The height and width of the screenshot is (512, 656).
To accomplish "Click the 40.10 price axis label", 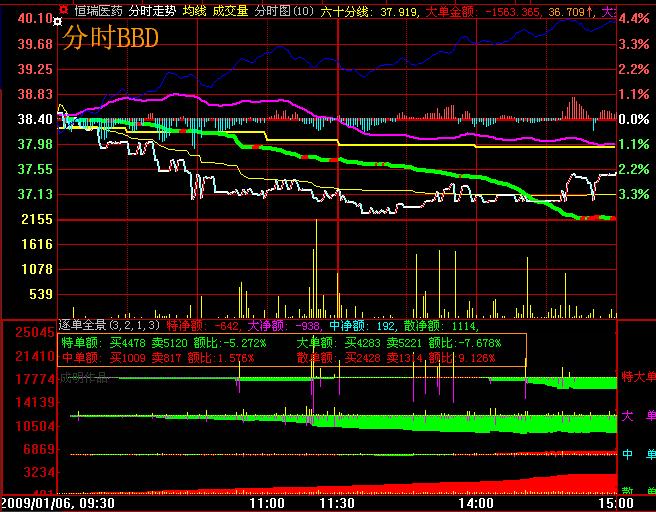I will point(35,18).
